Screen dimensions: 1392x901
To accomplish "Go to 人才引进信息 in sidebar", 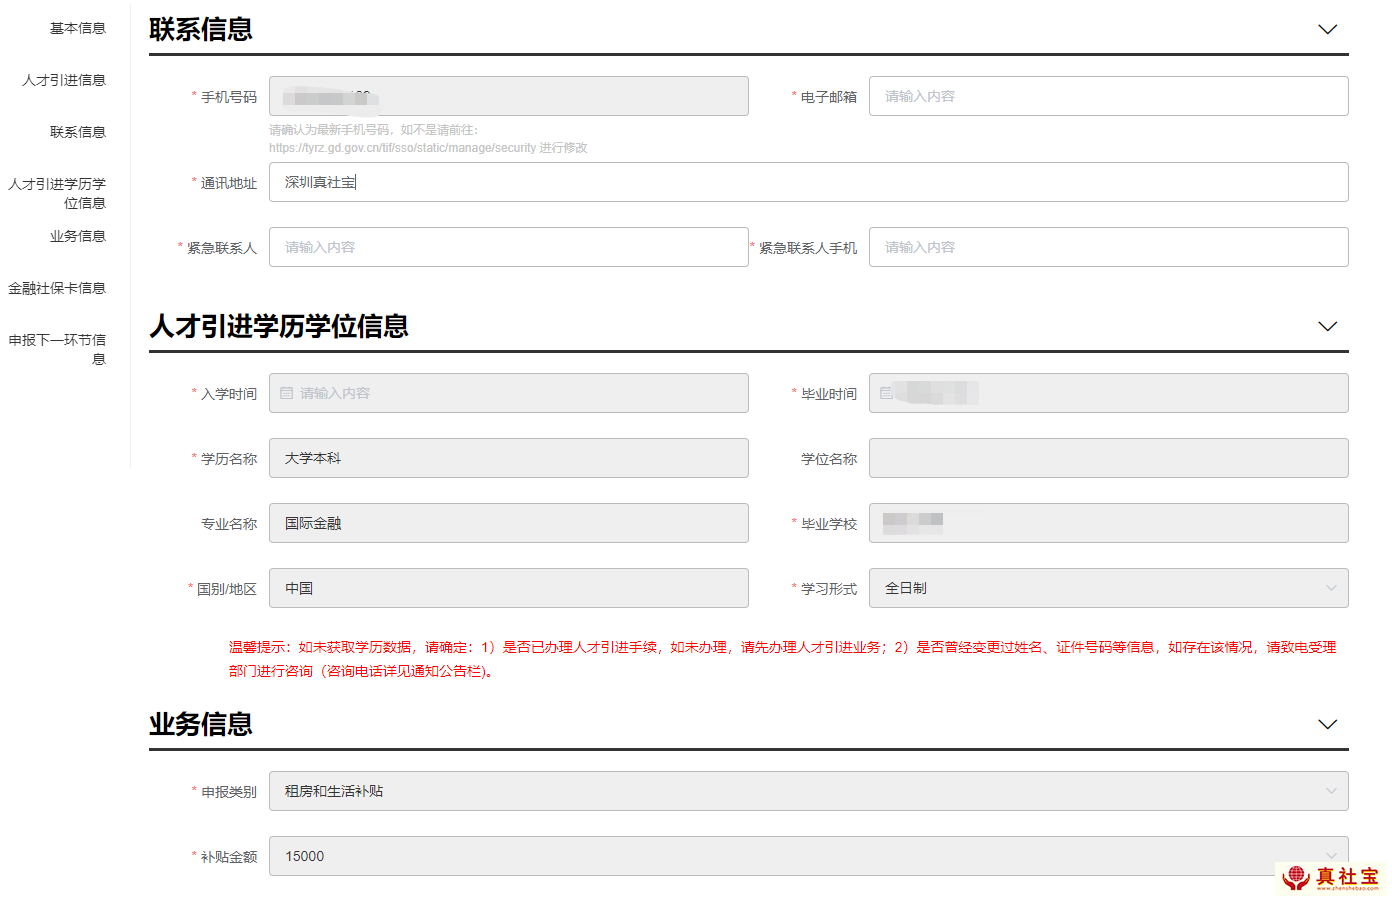I will tap(64, 81).
